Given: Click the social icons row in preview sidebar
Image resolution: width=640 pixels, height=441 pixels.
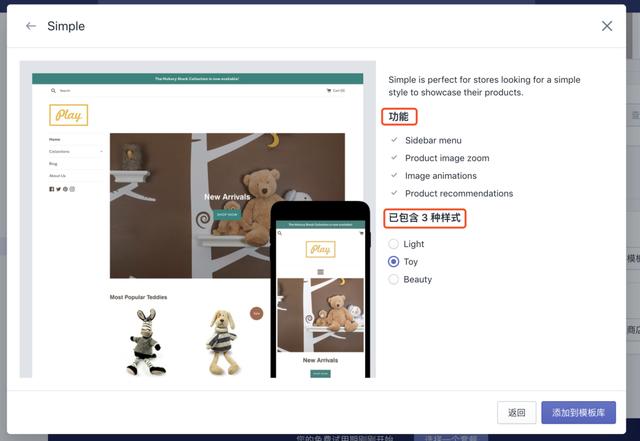Looking at the screenshot, I should (62, 189).
